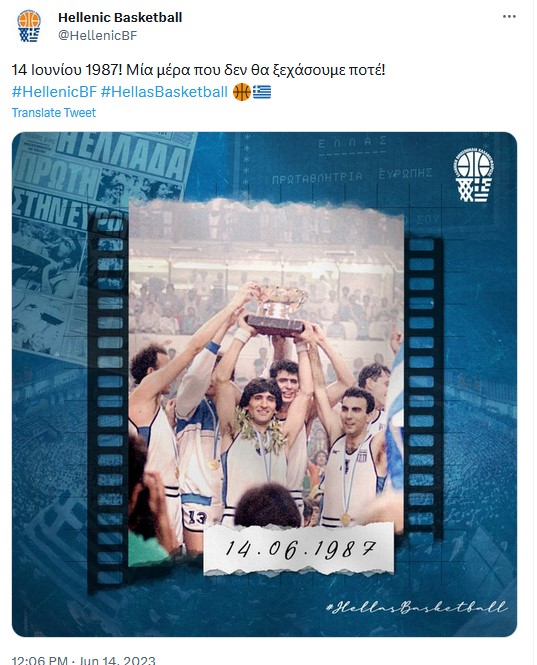Image resolution: width=537 pixels, height=665 pixels.
Task: Click the Greek flag emoji
Action: click(262, 92)
